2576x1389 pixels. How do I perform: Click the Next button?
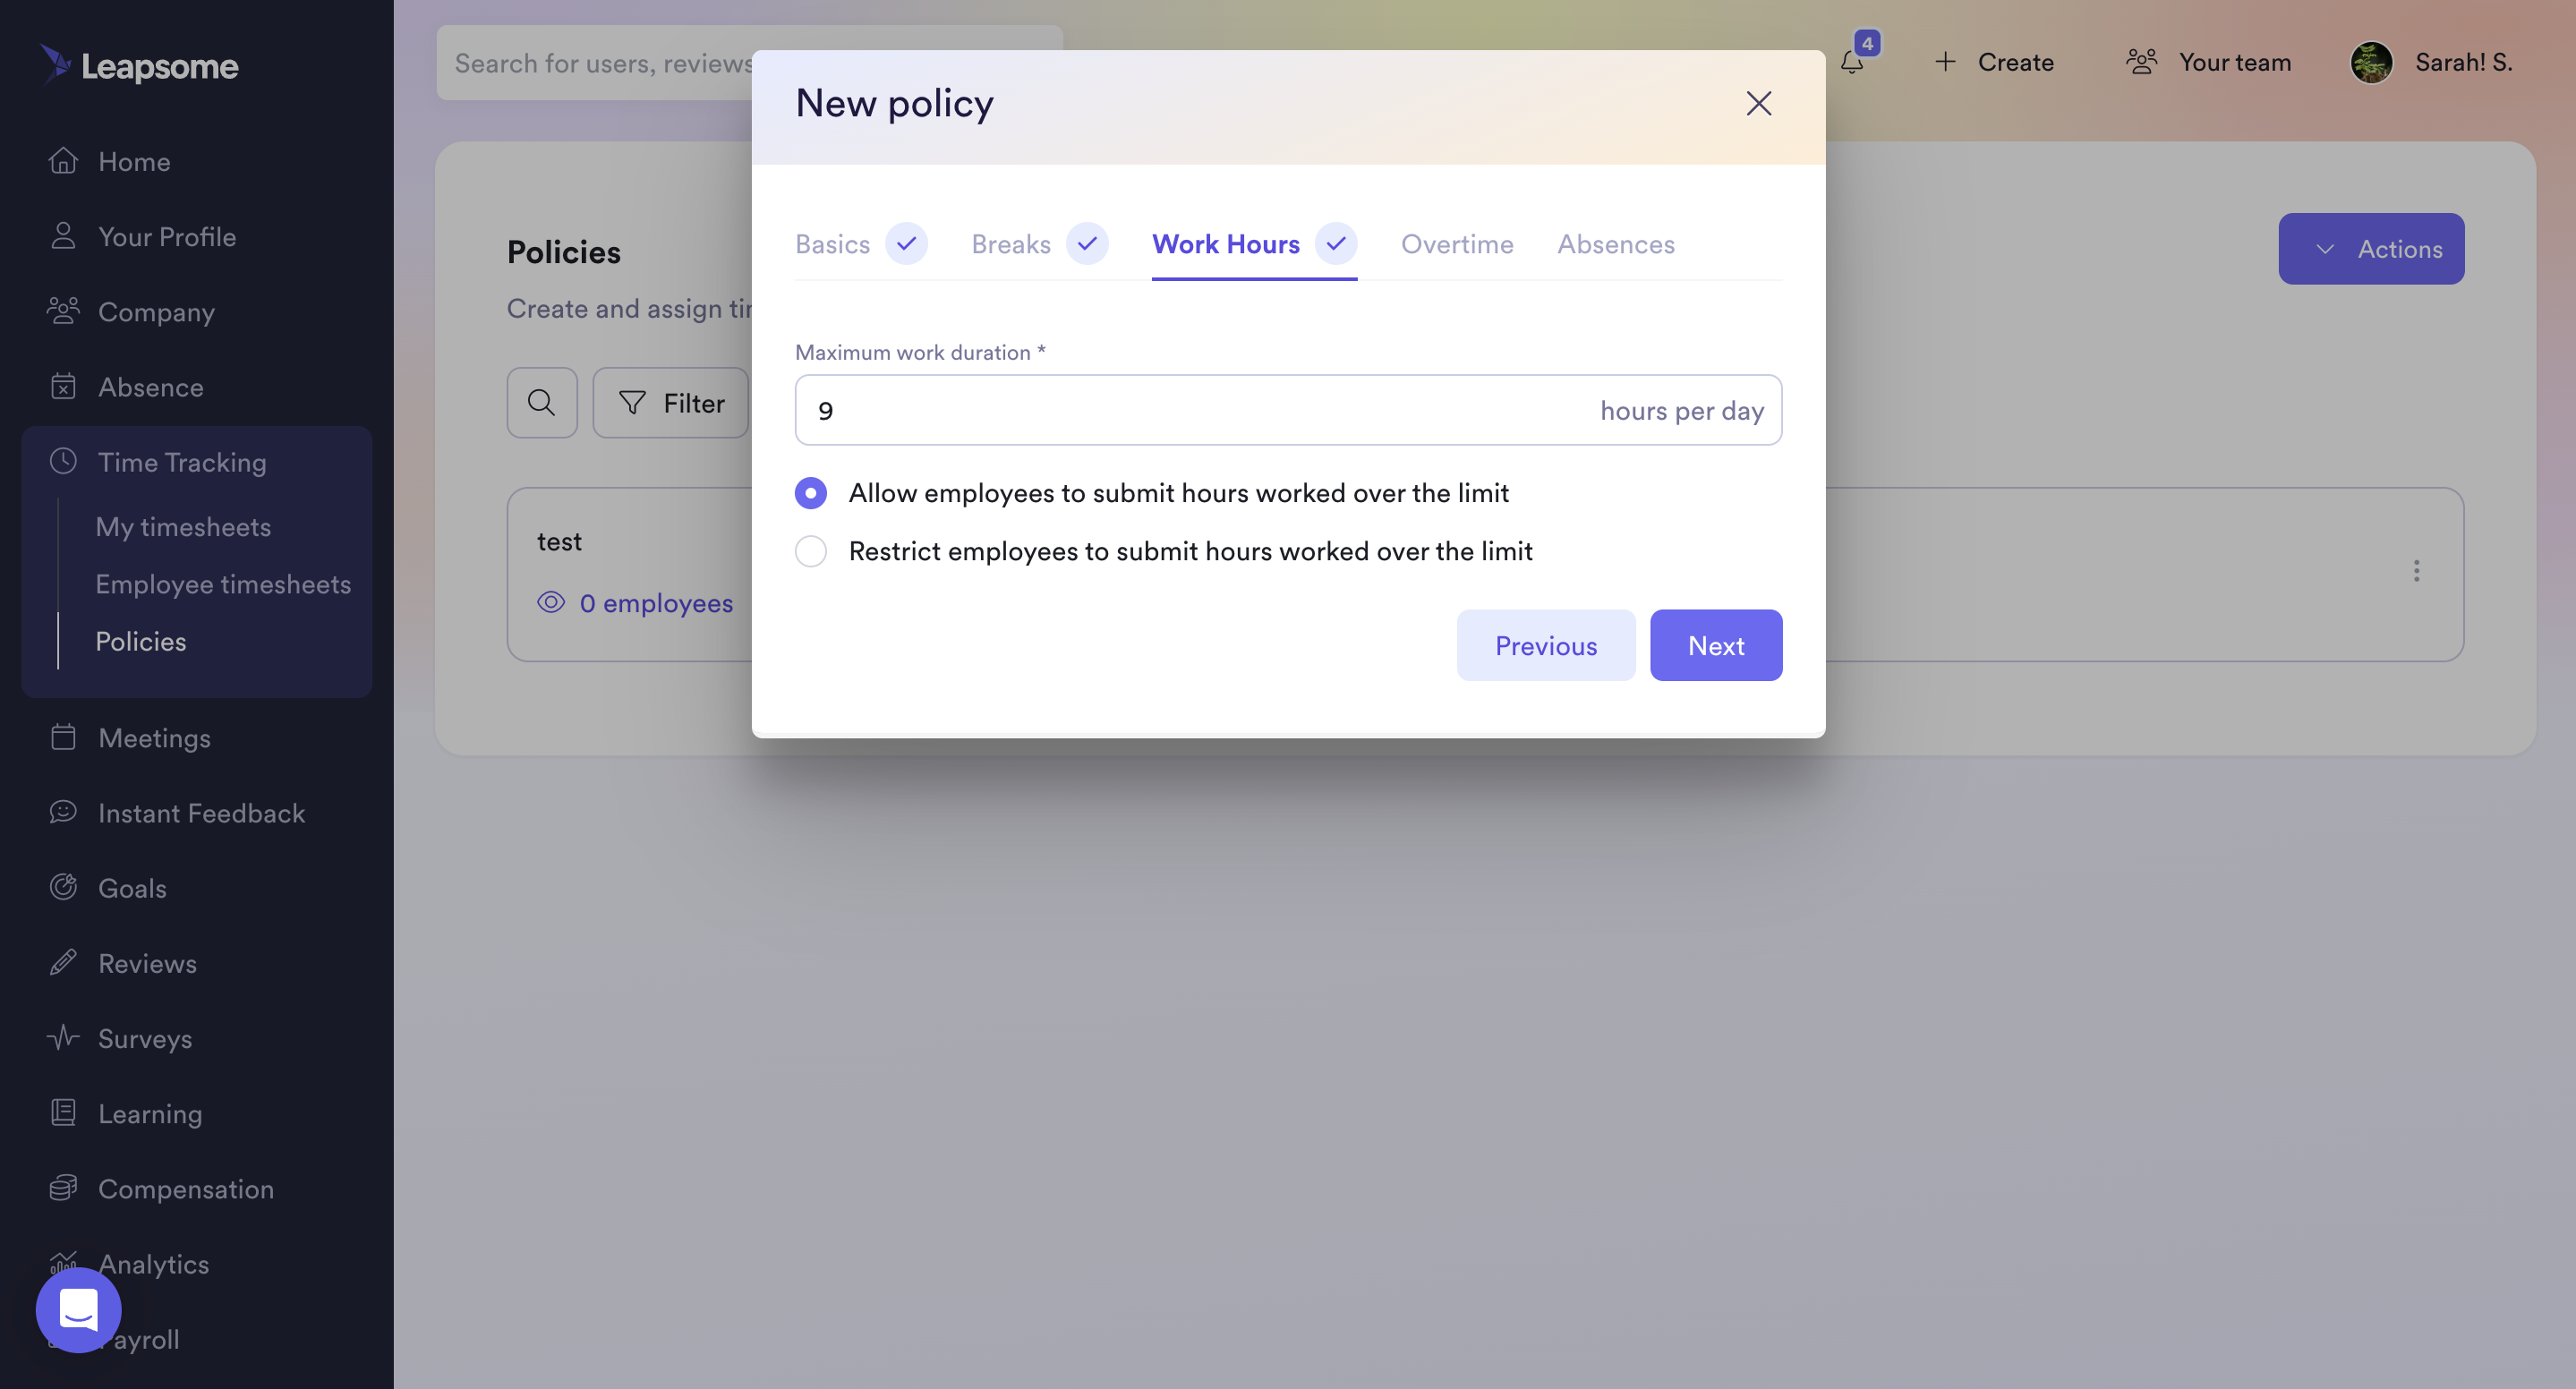coord(1716,646)
